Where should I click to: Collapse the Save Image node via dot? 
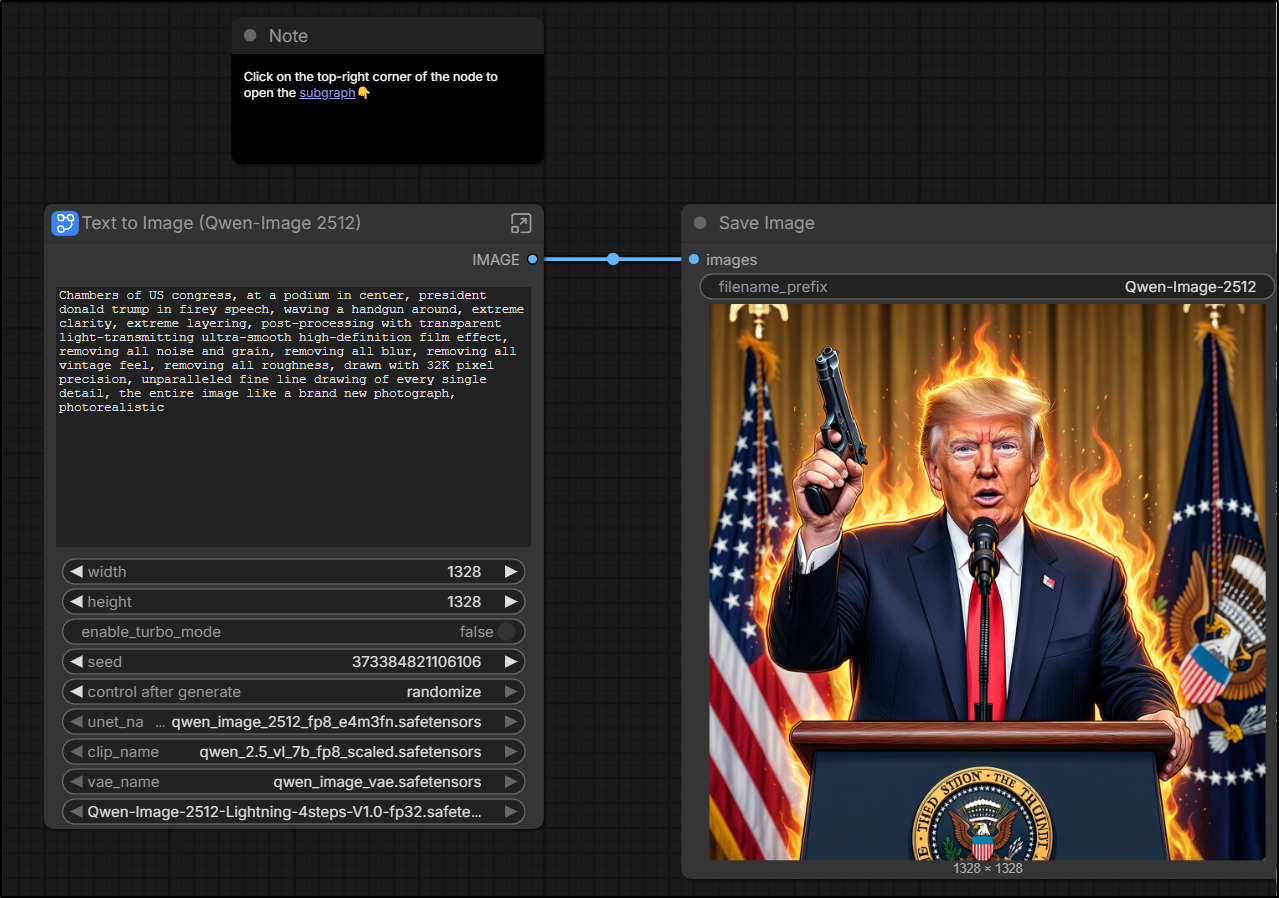[x=700, y=223]
